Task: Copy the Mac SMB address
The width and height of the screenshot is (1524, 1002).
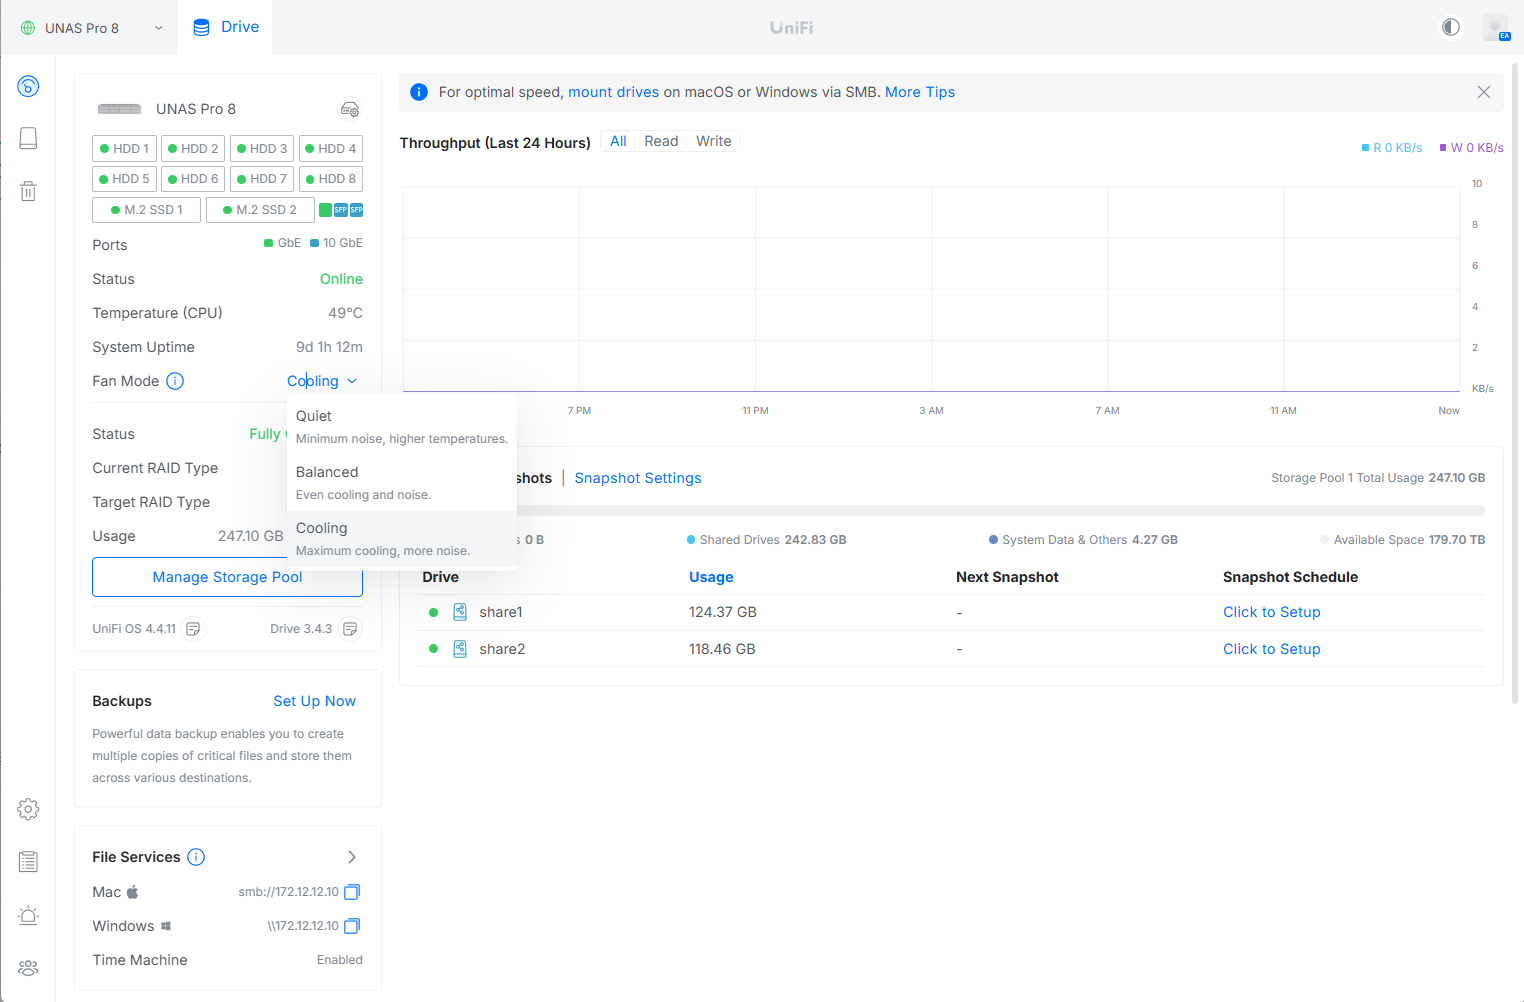Action: click(x=352, y=892)
